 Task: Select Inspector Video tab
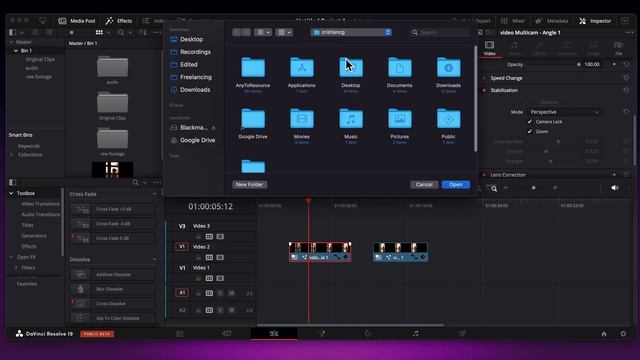489,48
